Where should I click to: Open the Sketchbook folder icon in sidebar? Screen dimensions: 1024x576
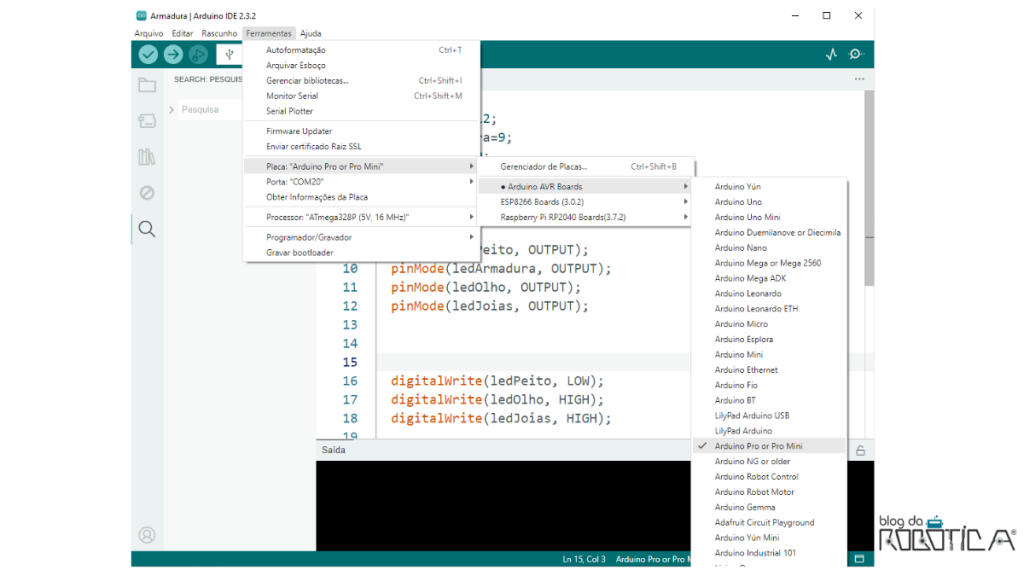tap(147, 85)
